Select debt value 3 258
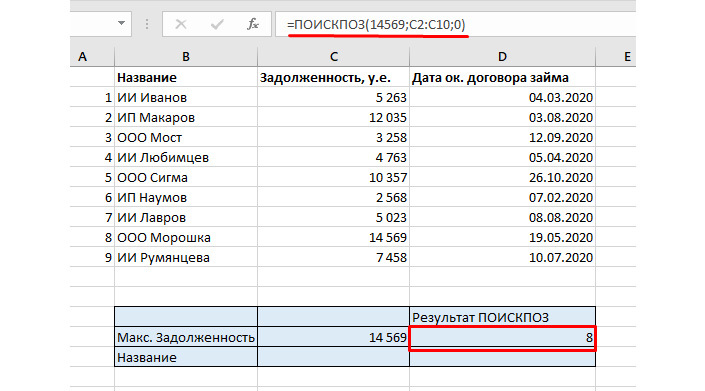This screenshot has height=391, width=705. point(334,137)
